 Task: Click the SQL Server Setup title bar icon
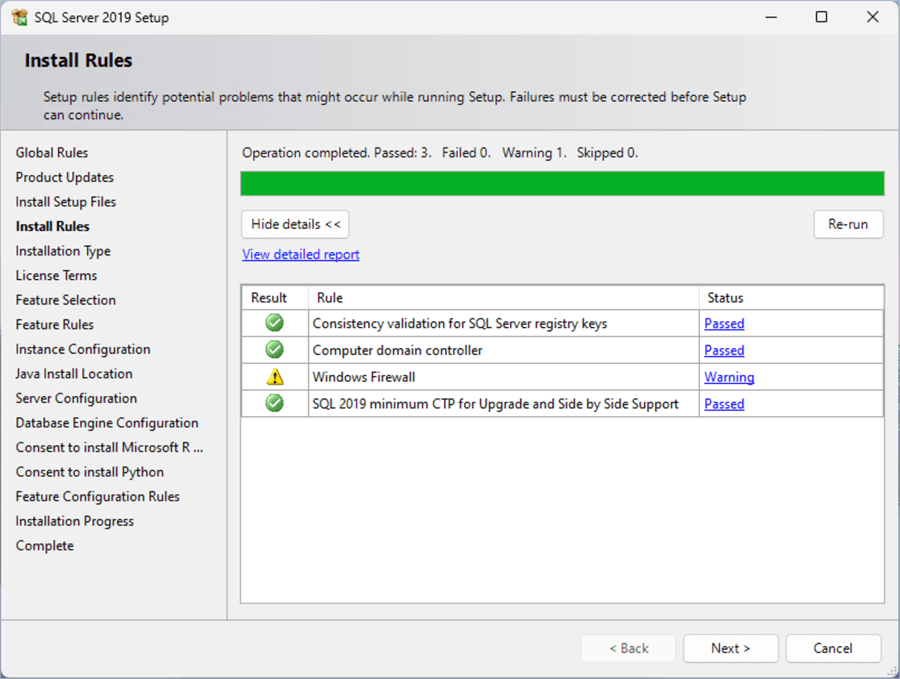(x=19, y=17)
